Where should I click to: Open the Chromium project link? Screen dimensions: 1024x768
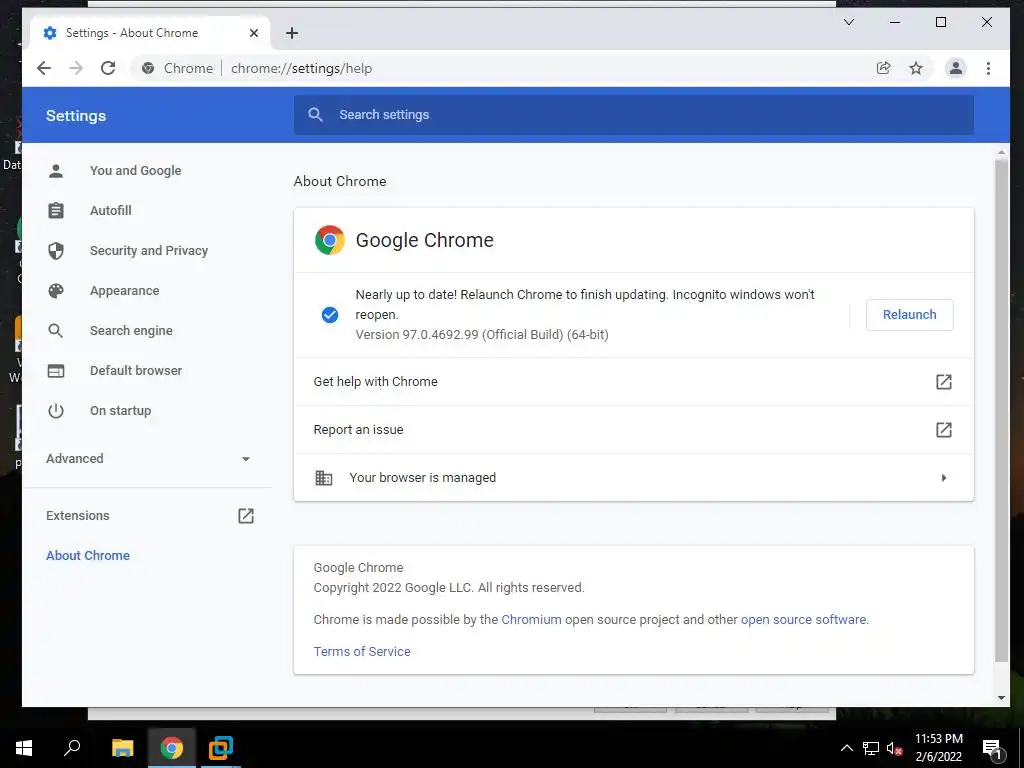pos(532,620)
